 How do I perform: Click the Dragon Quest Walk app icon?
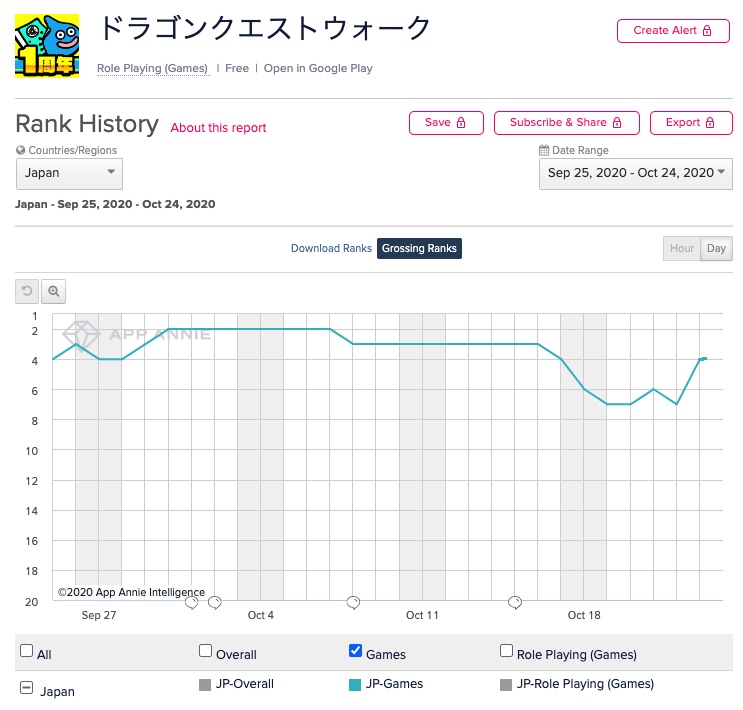point(47,46)
